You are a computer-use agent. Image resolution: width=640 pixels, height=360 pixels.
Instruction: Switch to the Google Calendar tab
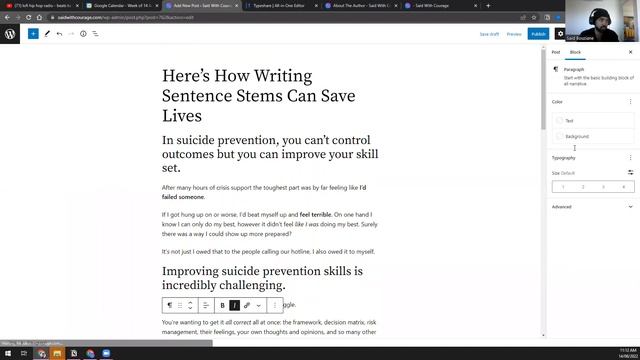(x=122, y=6)
